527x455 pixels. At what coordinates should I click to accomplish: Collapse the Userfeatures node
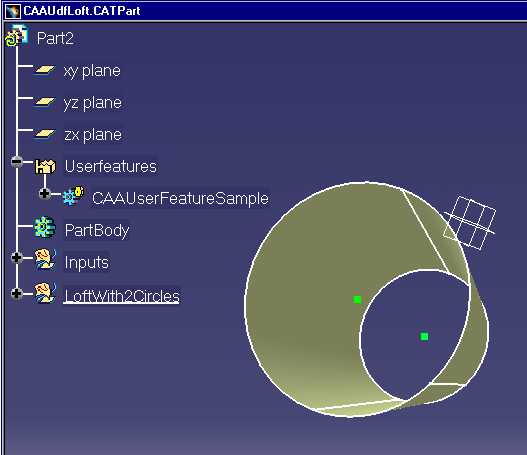[17, 162]
